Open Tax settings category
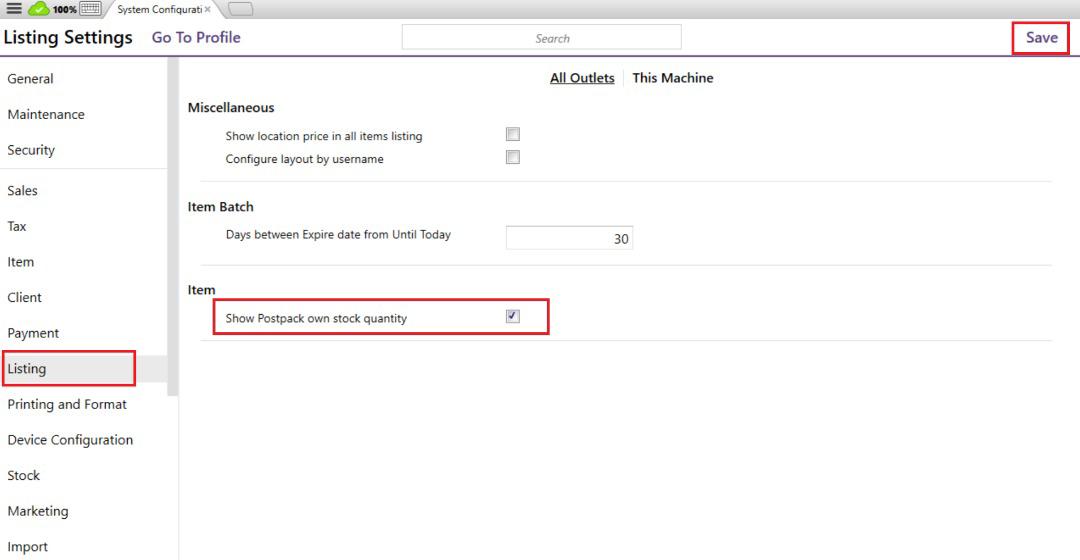Screen dimensions: 1080x560 [17, 227]
